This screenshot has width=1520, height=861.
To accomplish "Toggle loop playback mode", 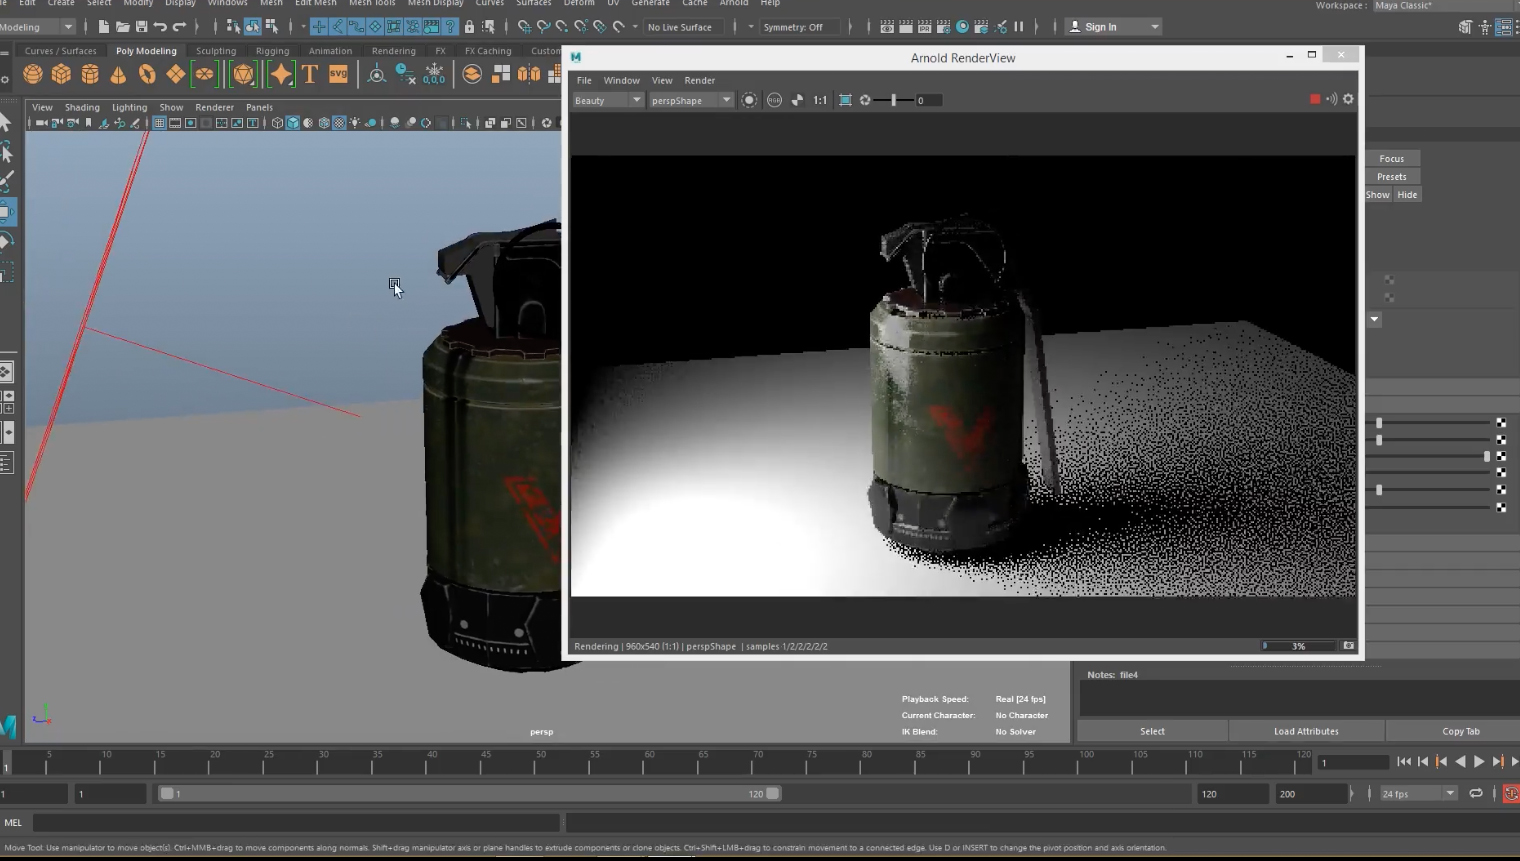I will 1476,793.
